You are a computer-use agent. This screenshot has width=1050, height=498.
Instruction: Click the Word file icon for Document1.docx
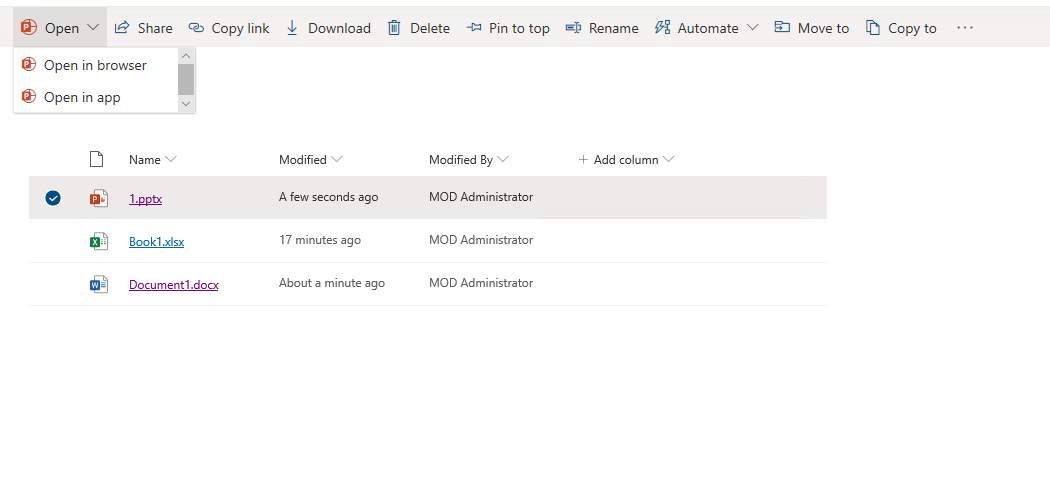[99, 284]
